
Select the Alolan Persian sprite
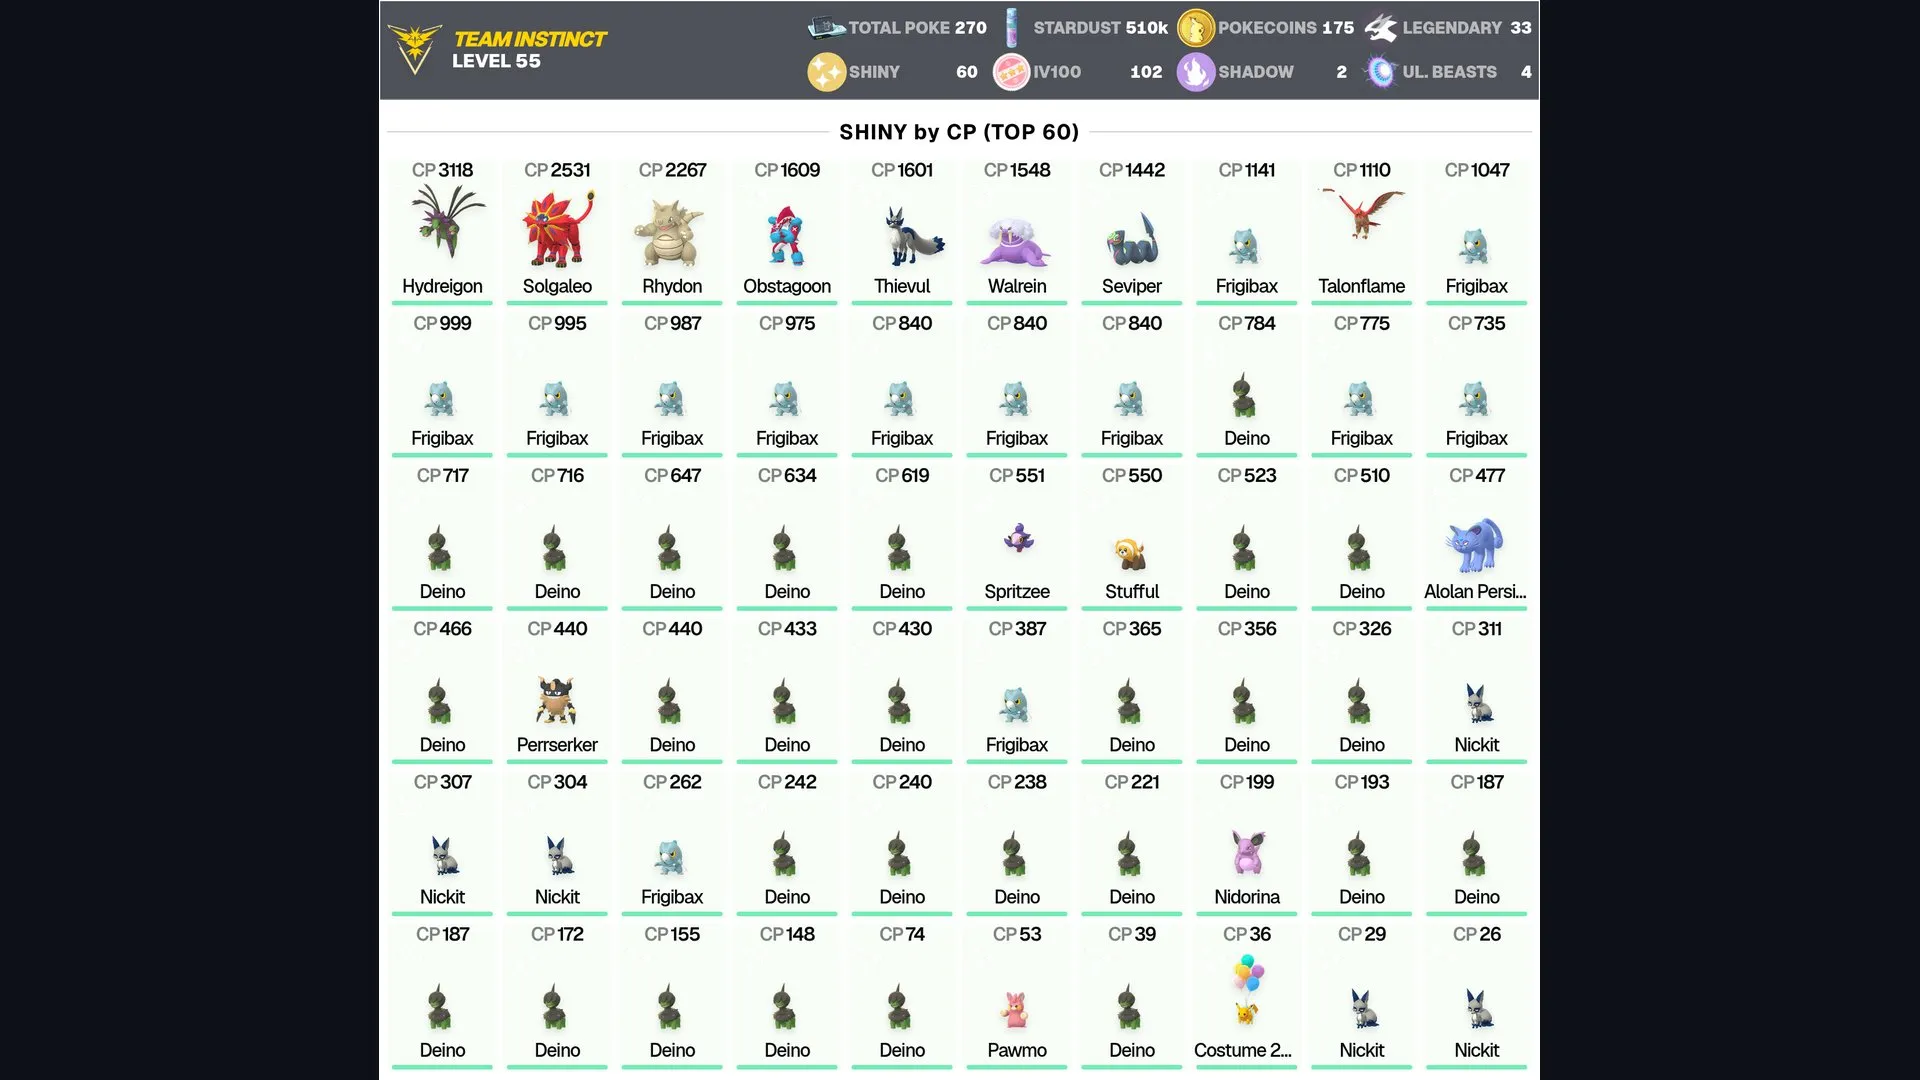(x=1474, y=545)
